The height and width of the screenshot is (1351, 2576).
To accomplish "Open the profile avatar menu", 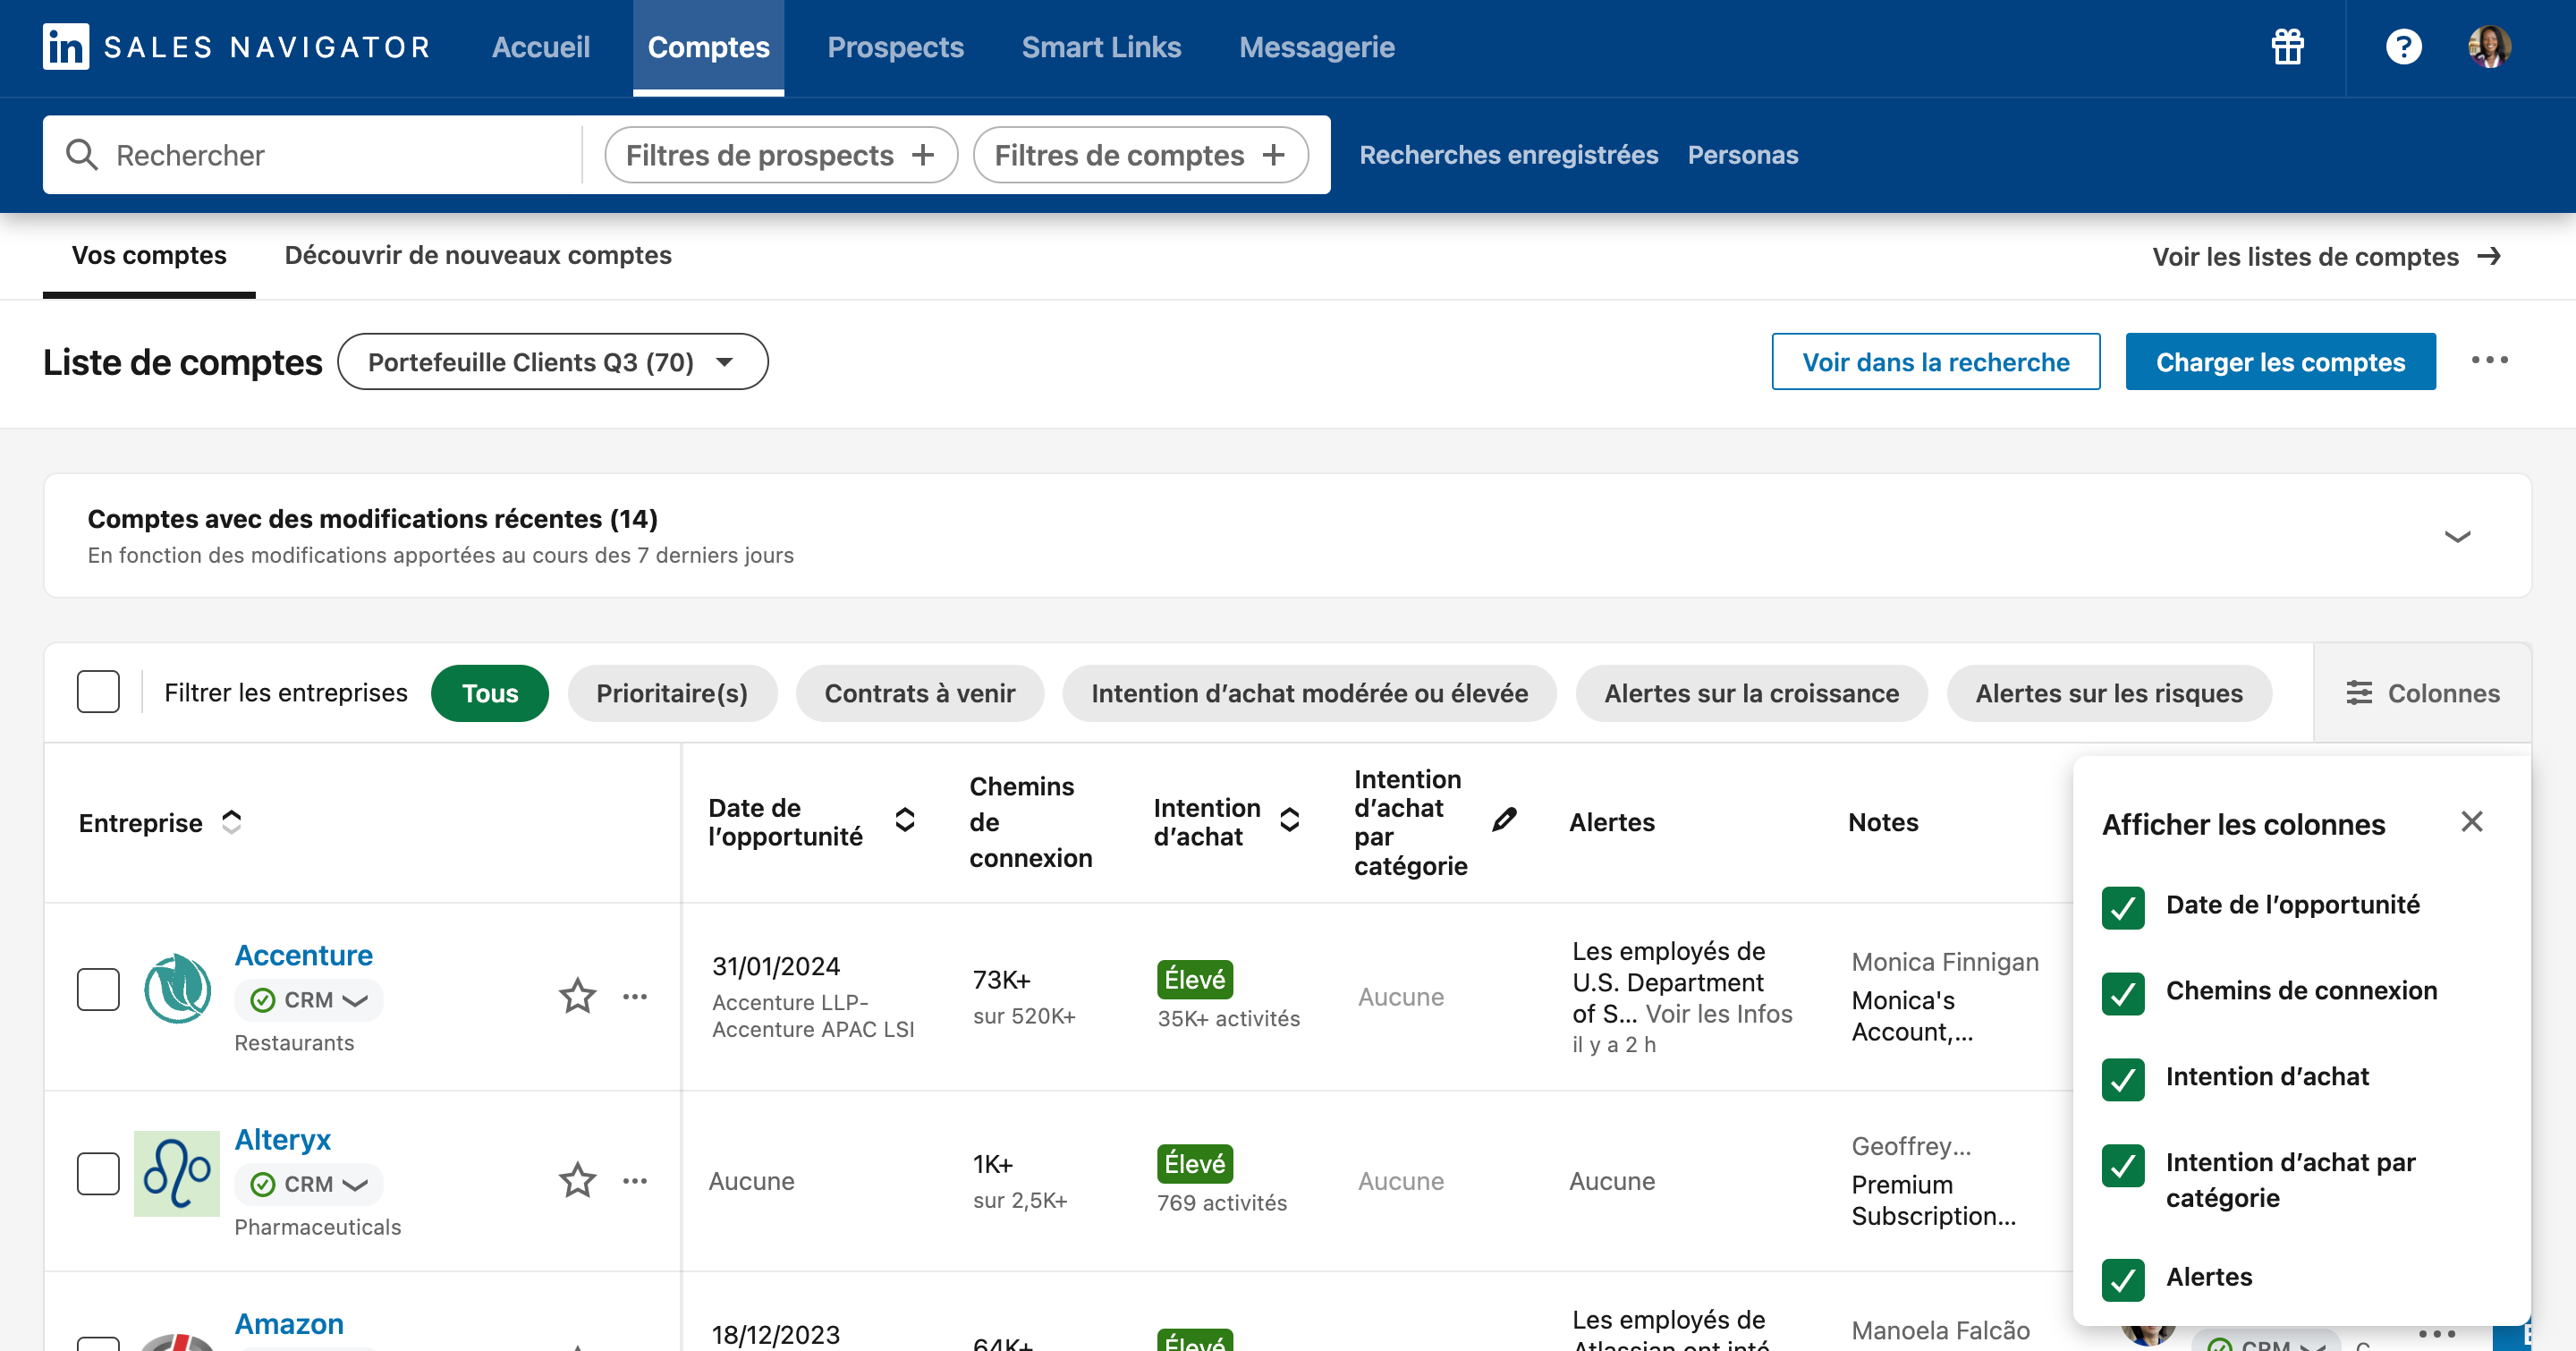I will 2489,47.
